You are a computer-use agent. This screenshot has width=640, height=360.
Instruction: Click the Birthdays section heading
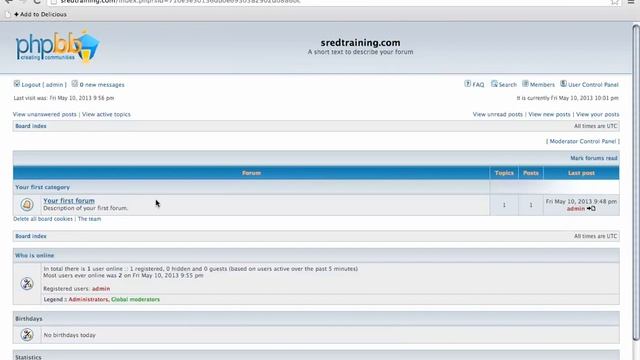pyautogui.click(x=29, y=319)
